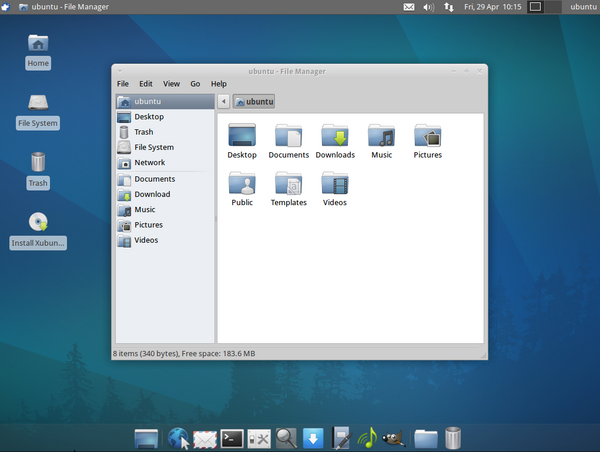Select the Templates folder
The height and width of the screenshot is (452, 600).
pyautogui.click(x=288, y=182)
